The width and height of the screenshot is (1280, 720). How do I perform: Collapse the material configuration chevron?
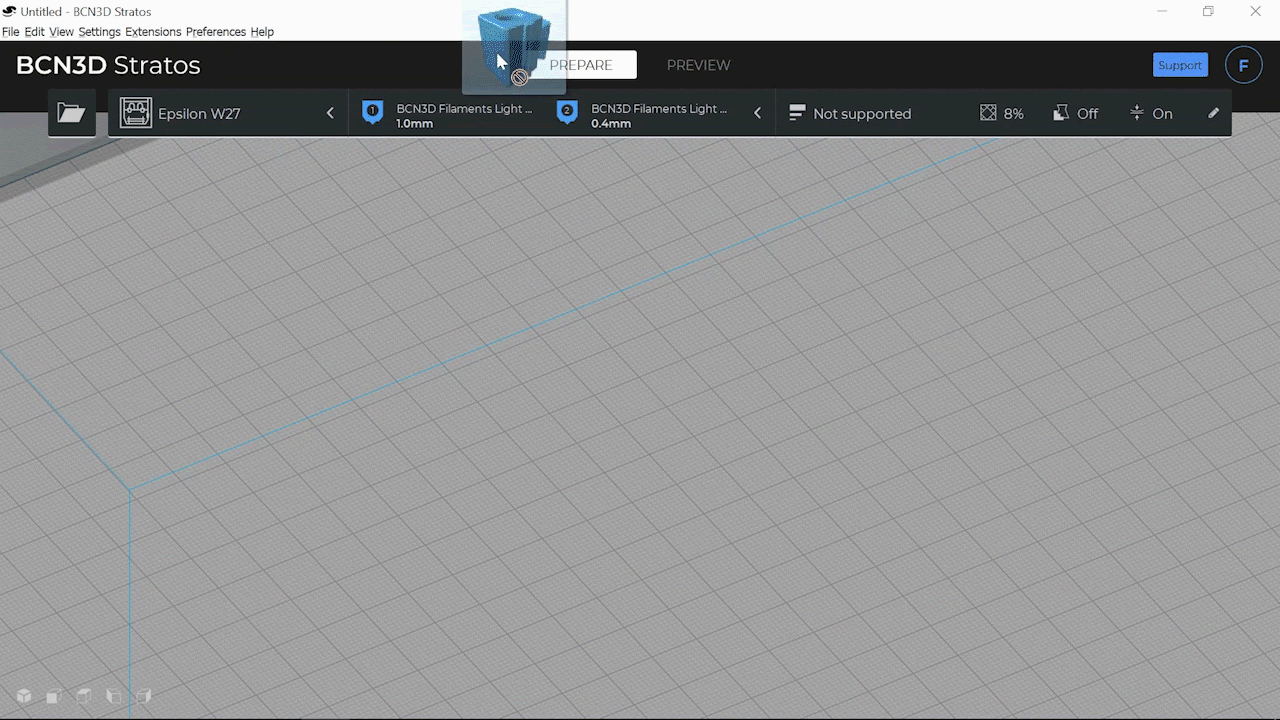click(x=757, y=113)
